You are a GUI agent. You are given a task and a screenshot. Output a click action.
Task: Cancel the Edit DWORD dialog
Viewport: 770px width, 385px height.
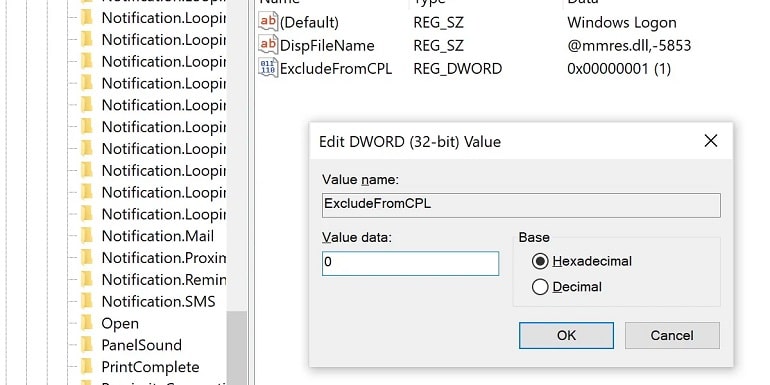tap(672, 335)
